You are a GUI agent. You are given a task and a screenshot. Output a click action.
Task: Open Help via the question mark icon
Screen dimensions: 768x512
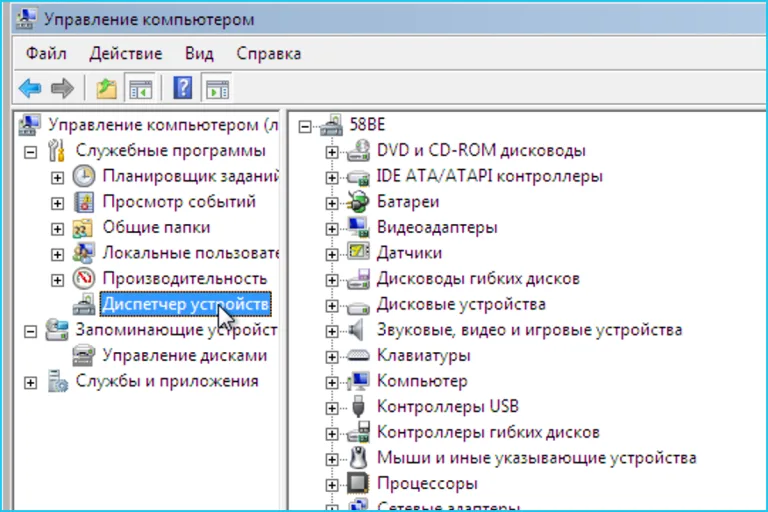pos(183,89)
